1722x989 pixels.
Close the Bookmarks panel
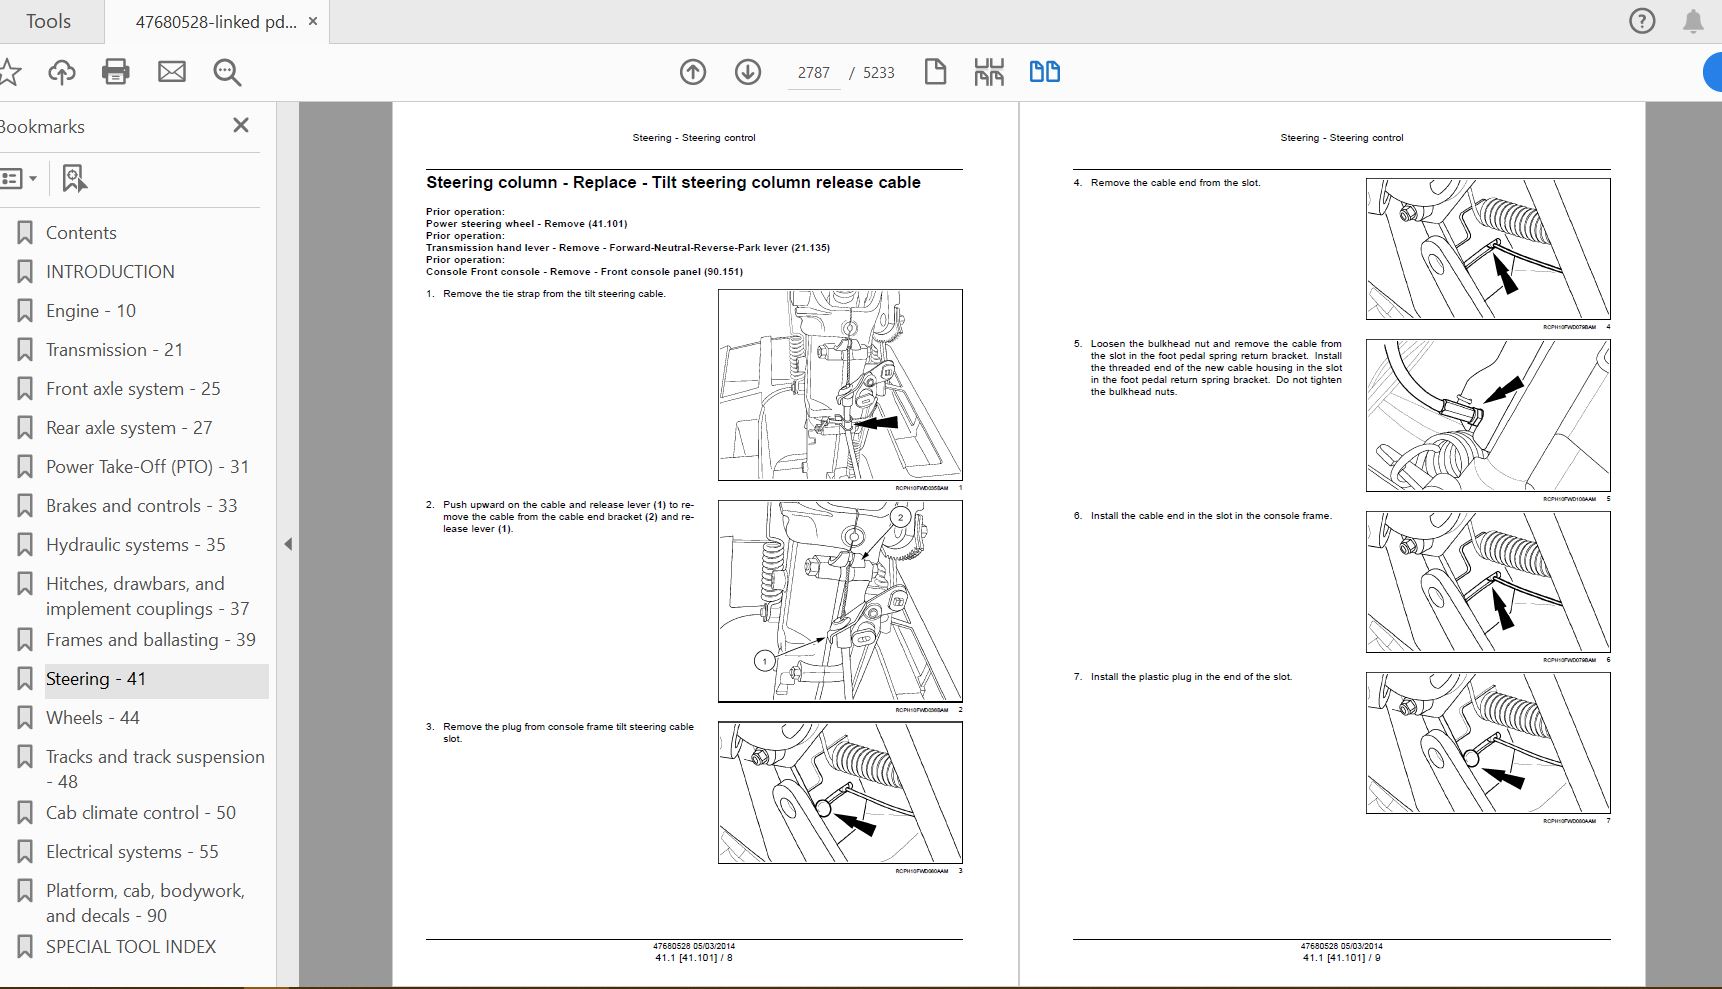pos(240,125)
